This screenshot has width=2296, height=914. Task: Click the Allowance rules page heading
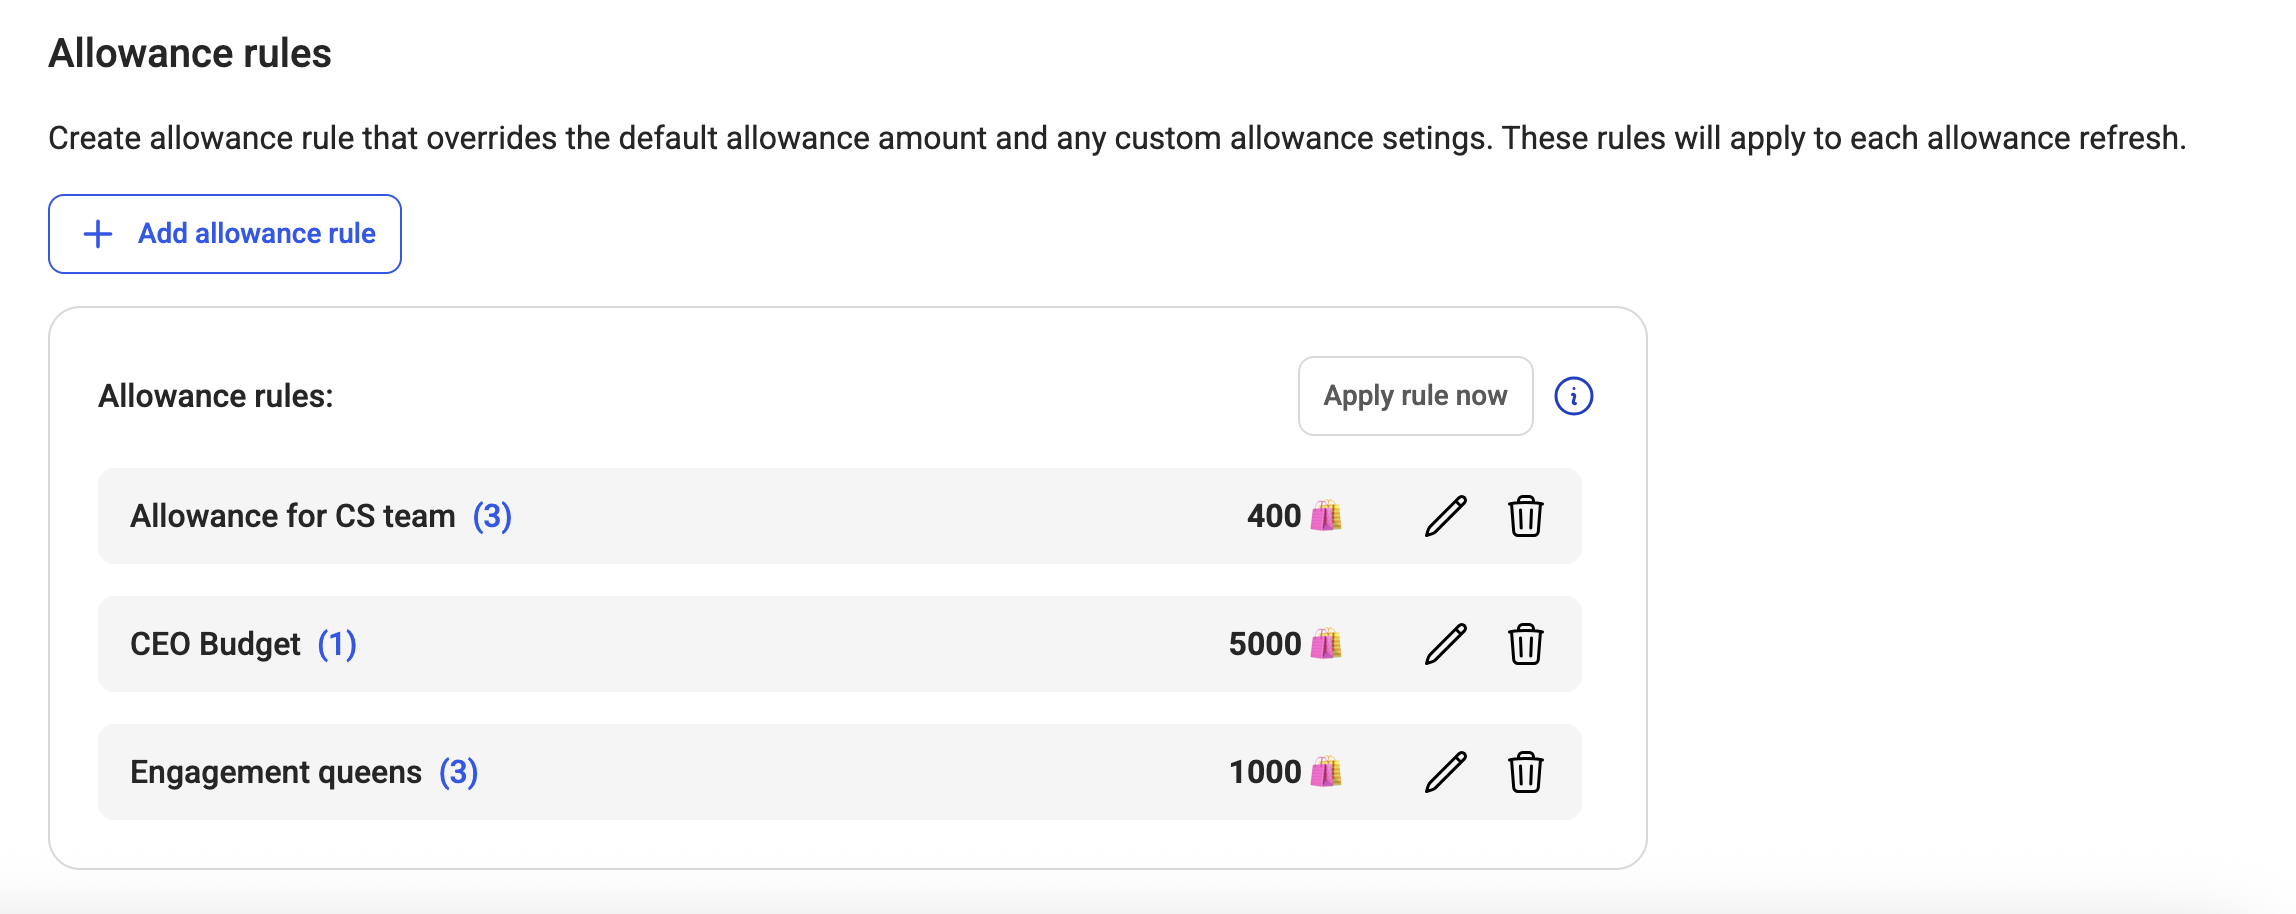[x=190, y=54]
